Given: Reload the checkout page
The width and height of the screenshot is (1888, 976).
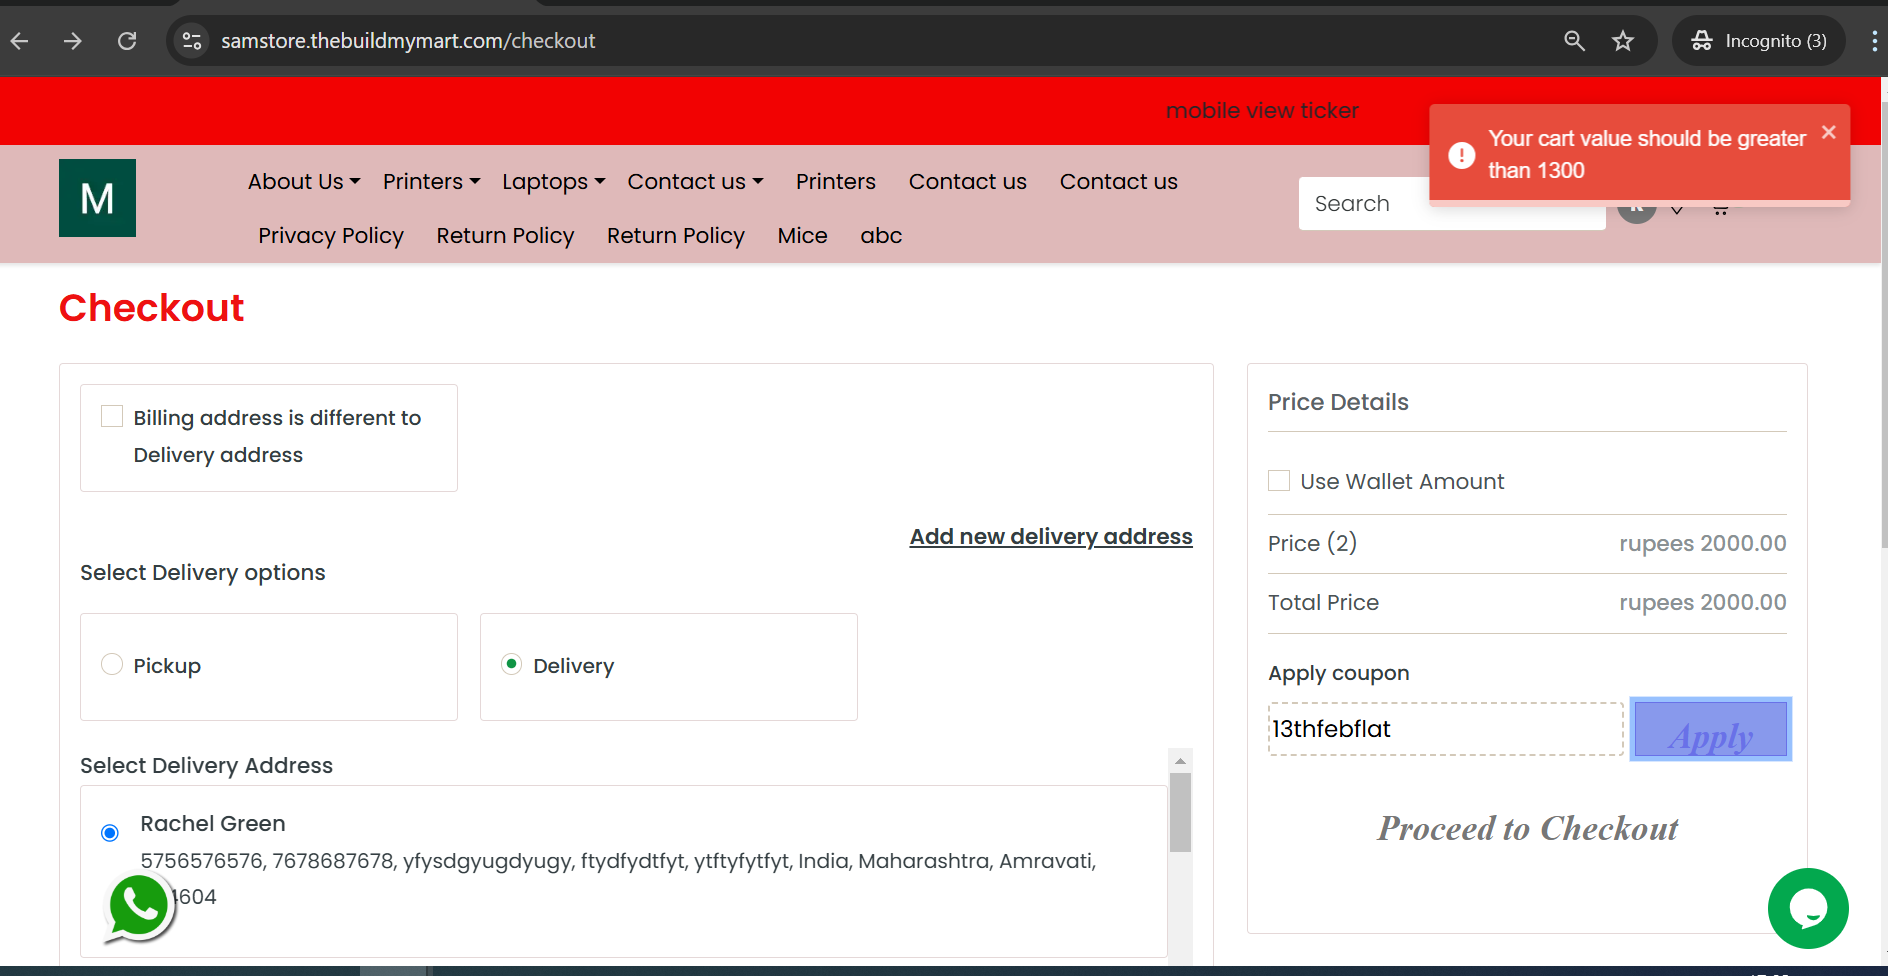Looking at the screenshot, I should tap(127, 41).
